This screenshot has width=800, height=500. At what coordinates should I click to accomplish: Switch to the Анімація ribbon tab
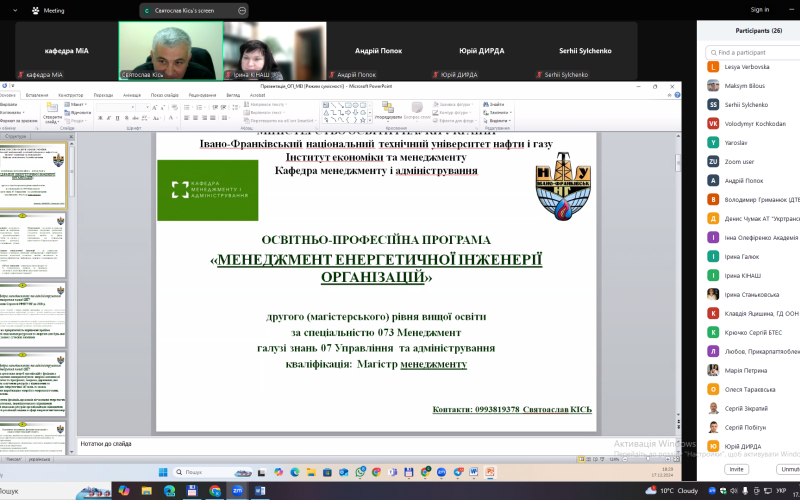coord(132,95)
